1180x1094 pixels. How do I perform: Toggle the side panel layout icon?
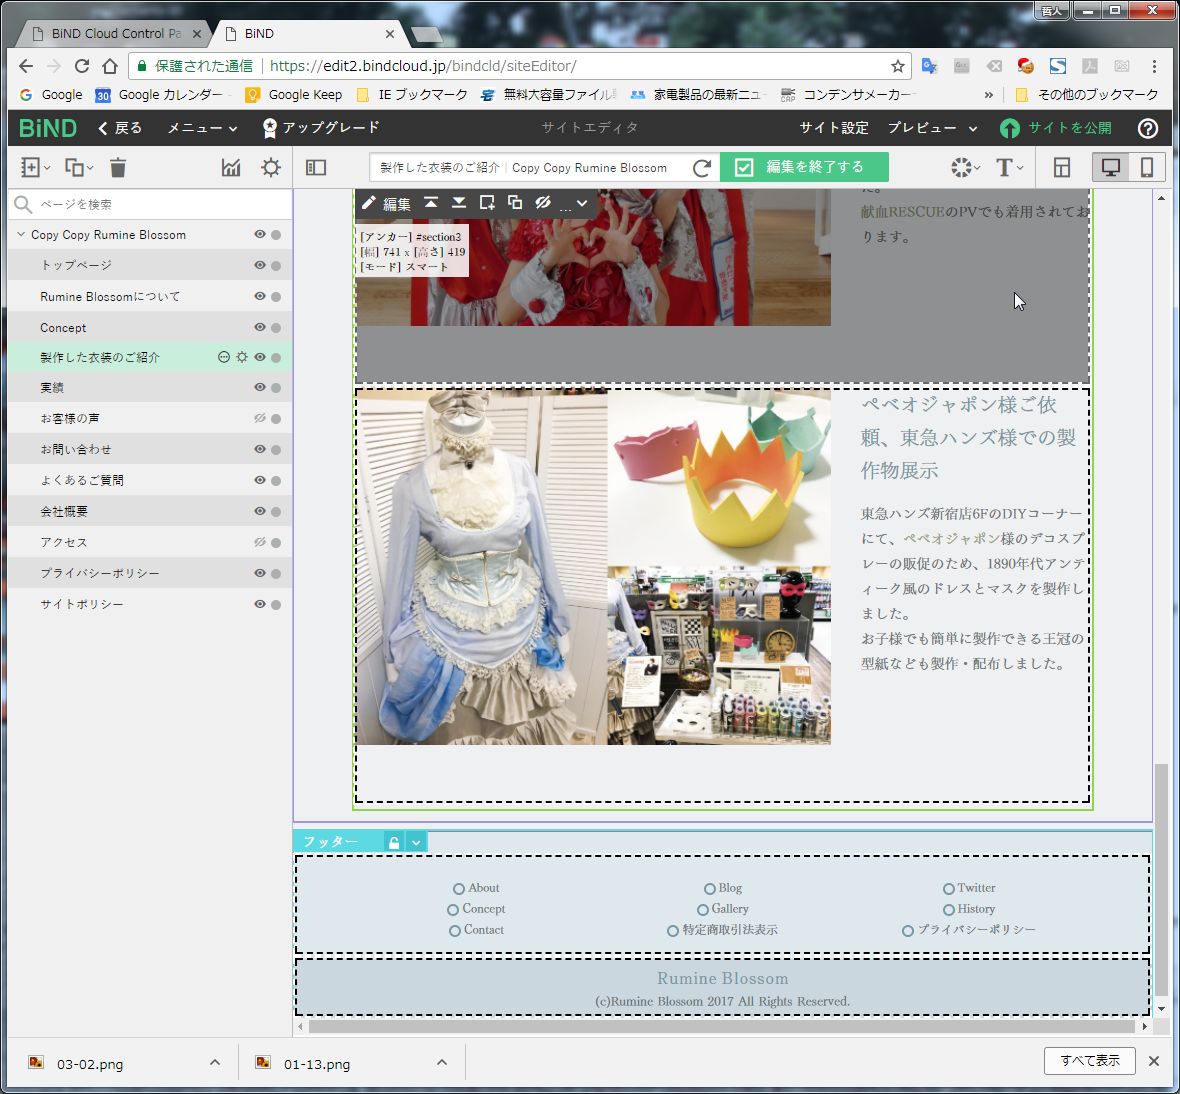[x=316, y=167]
